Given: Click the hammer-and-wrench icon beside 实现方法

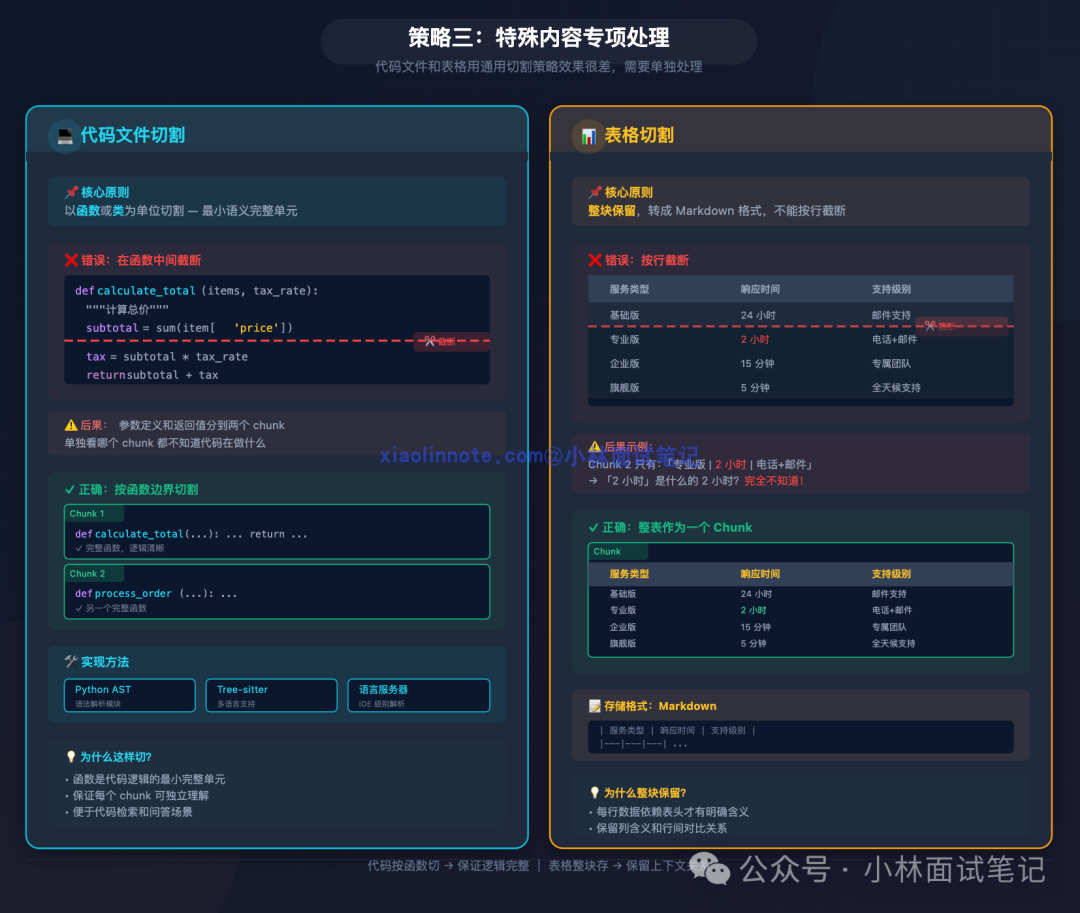Looking at the screenshot, I should (x=71, y=661).
